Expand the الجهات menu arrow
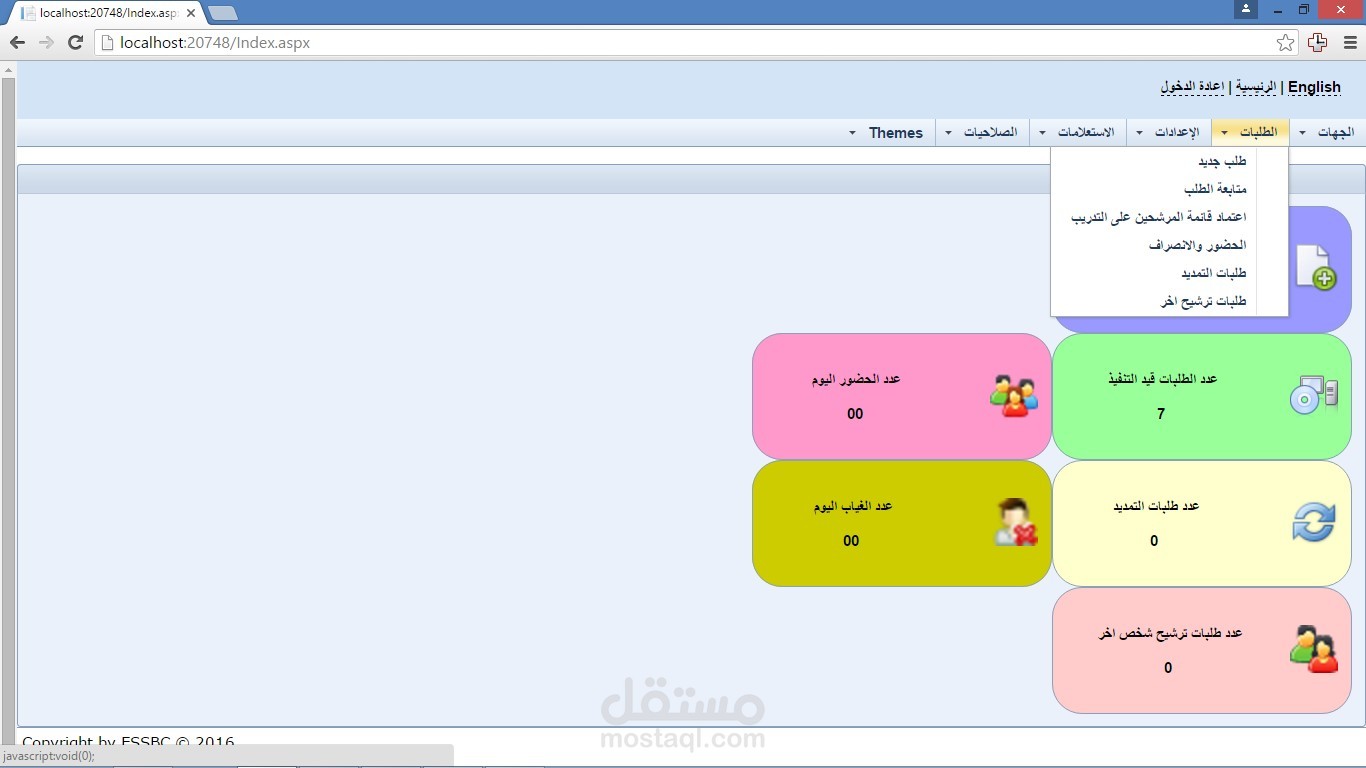 click(1302, 133)
